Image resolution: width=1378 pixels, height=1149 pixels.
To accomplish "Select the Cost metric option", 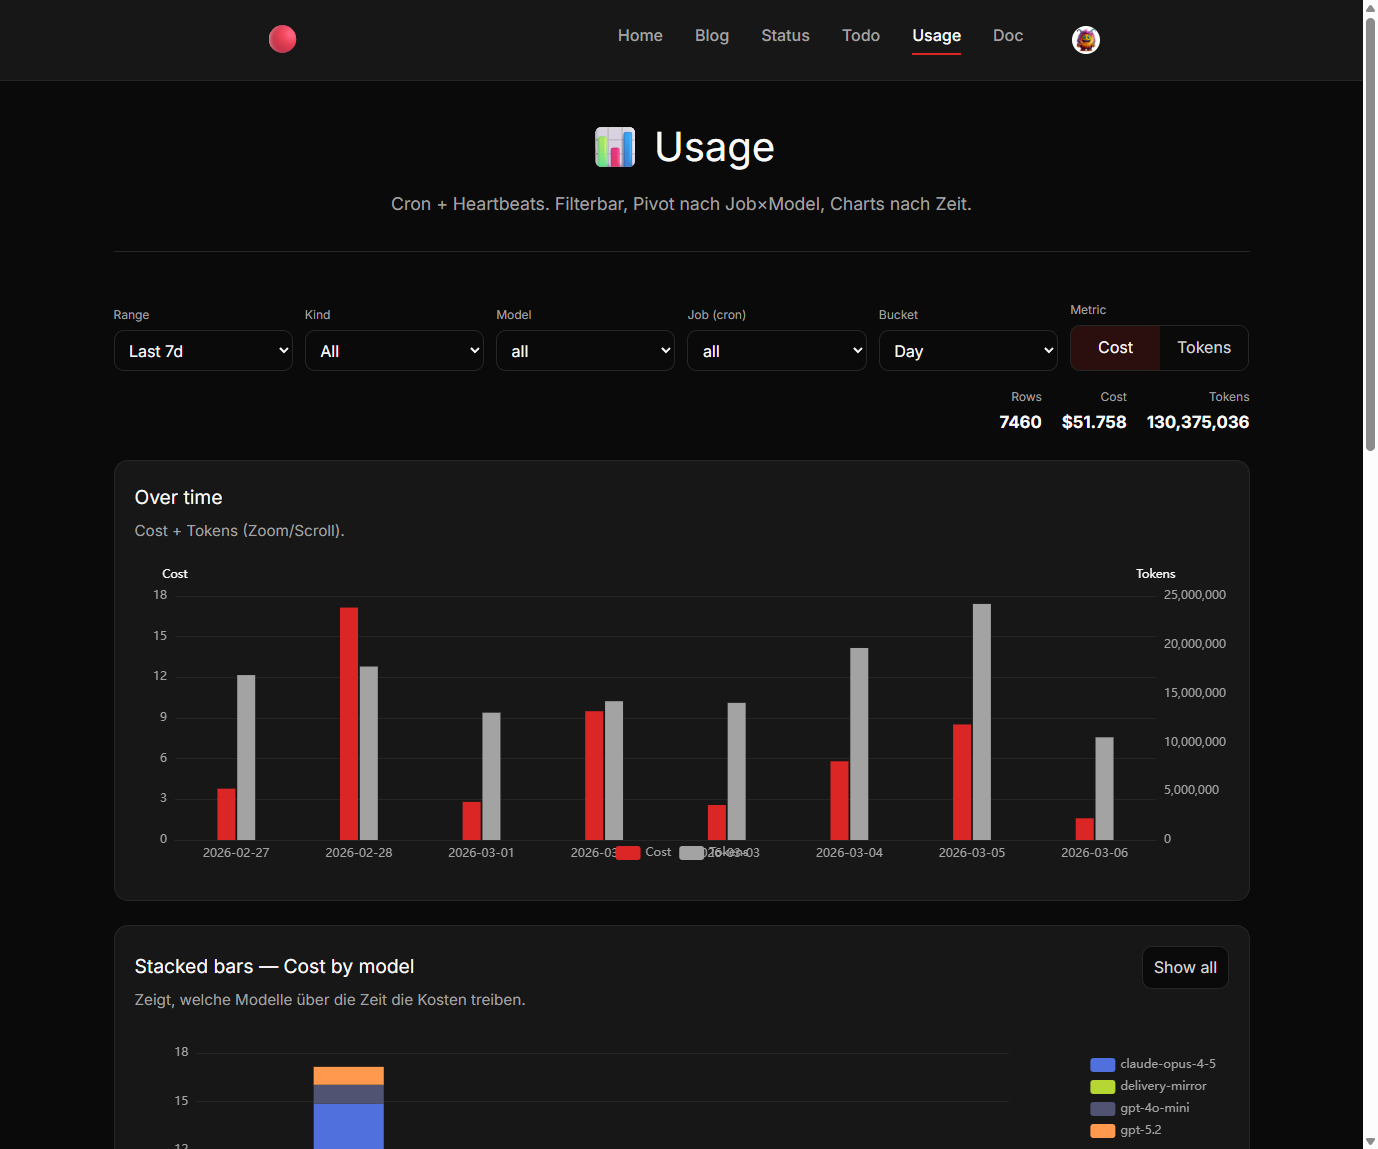I will (1115, 348).
